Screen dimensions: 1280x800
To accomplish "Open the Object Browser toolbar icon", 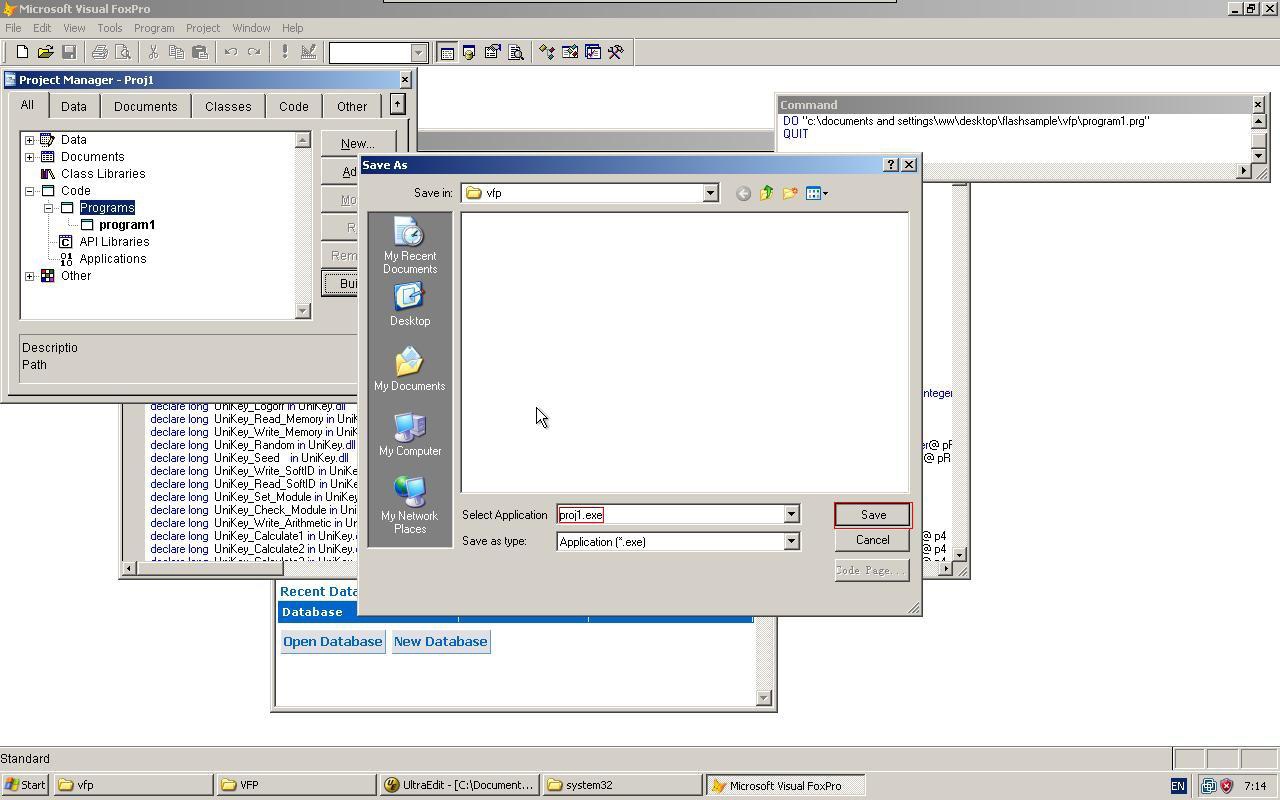I will click(x=569, y=52).
